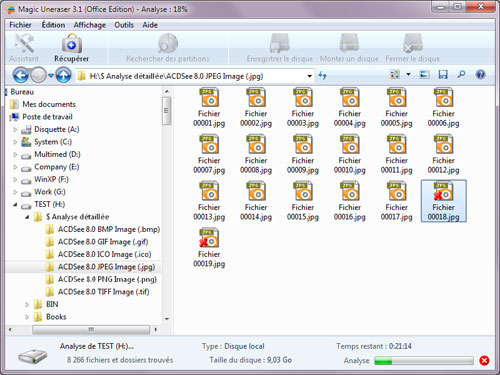Select file Fichier 00012.jpg
This screenshot has width=500, height=375.
pyautogui.click(x=443, y=154)
